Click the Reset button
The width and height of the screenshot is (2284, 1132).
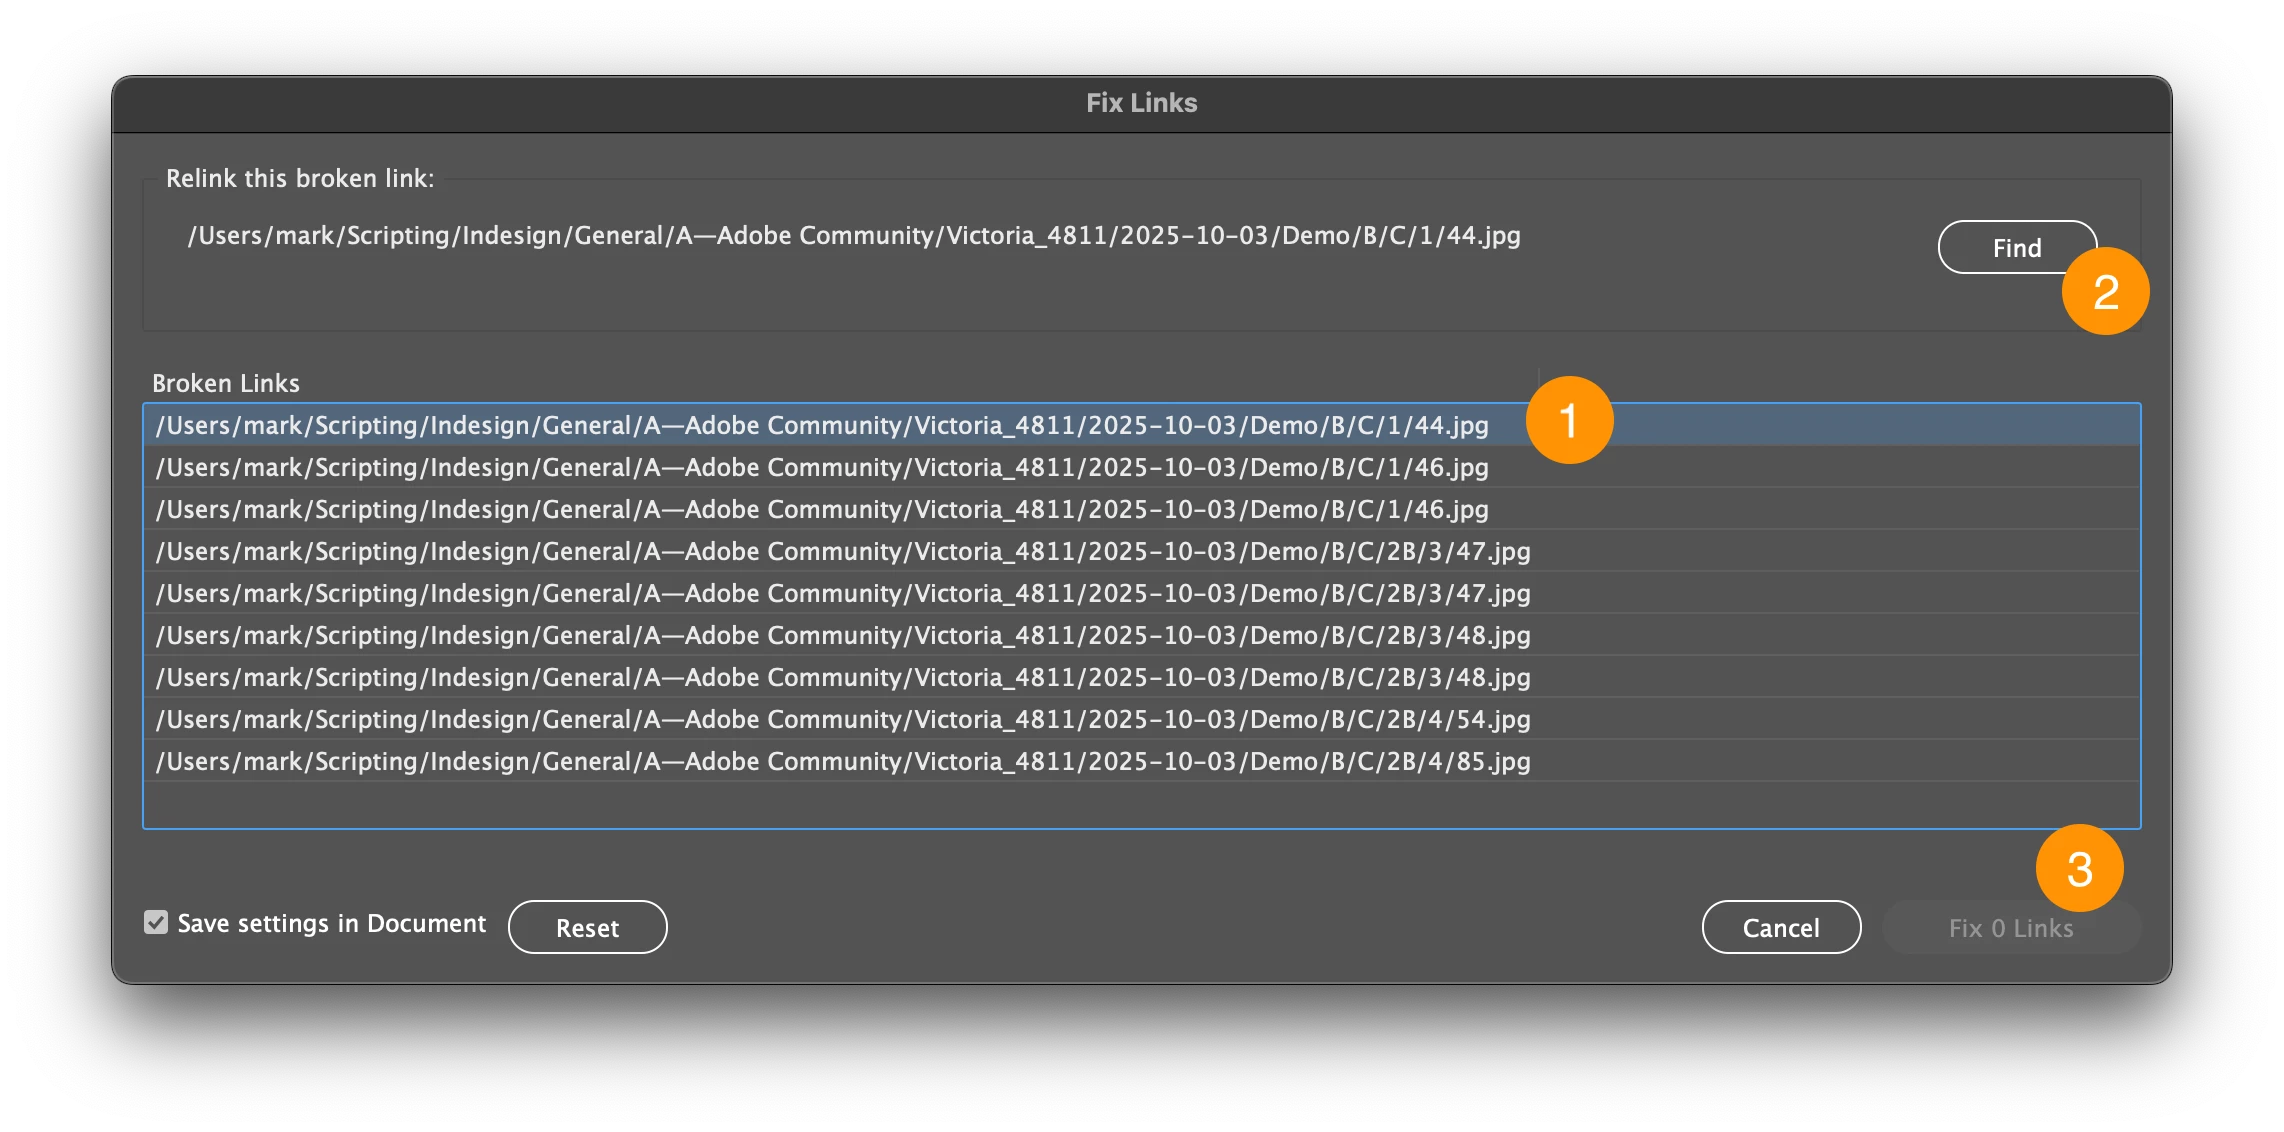[x=587, y=927]
